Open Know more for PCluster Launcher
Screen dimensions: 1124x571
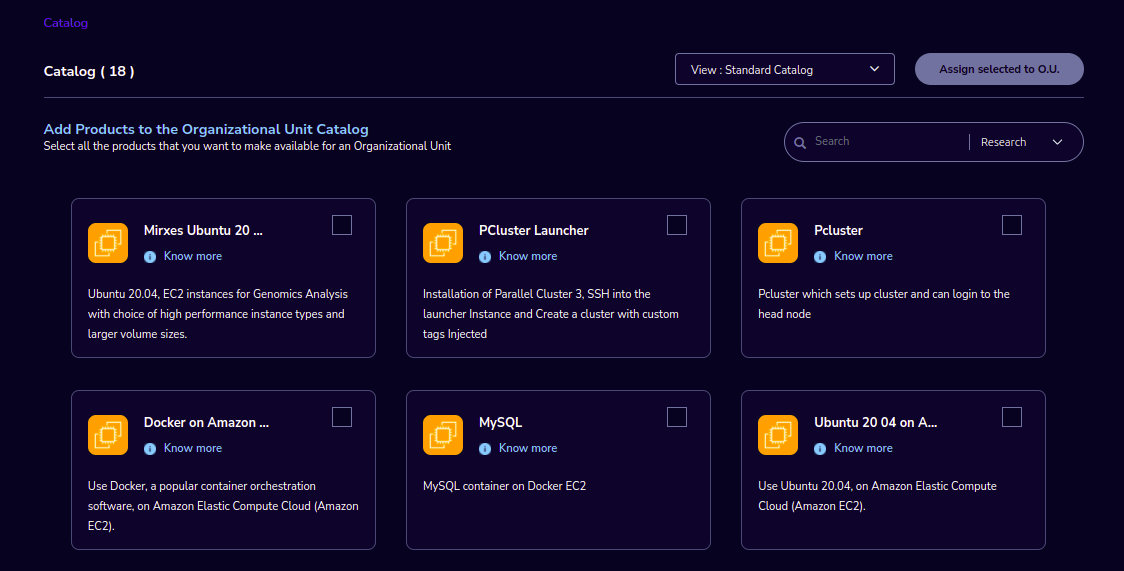pyautogui.click(x=528, y=256)
